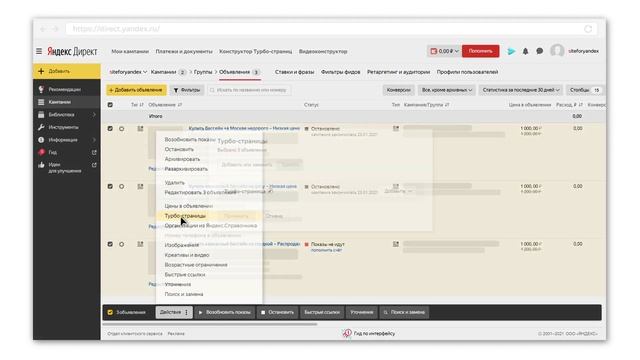This screenshot has height=360, width=640.
Task: Select the circle in Купить бассейн row
Action: click(x=122, y=129)
